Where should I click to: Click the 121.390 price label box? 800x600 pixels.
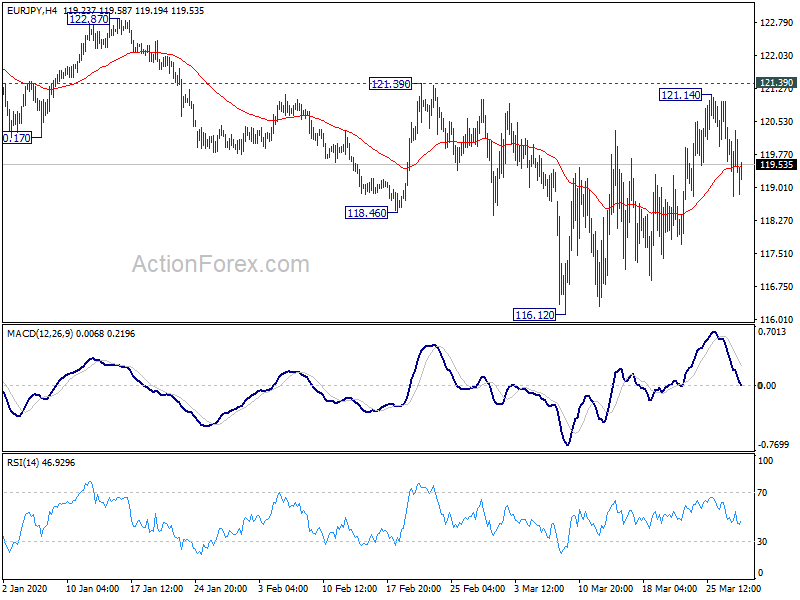click(390, 84)
